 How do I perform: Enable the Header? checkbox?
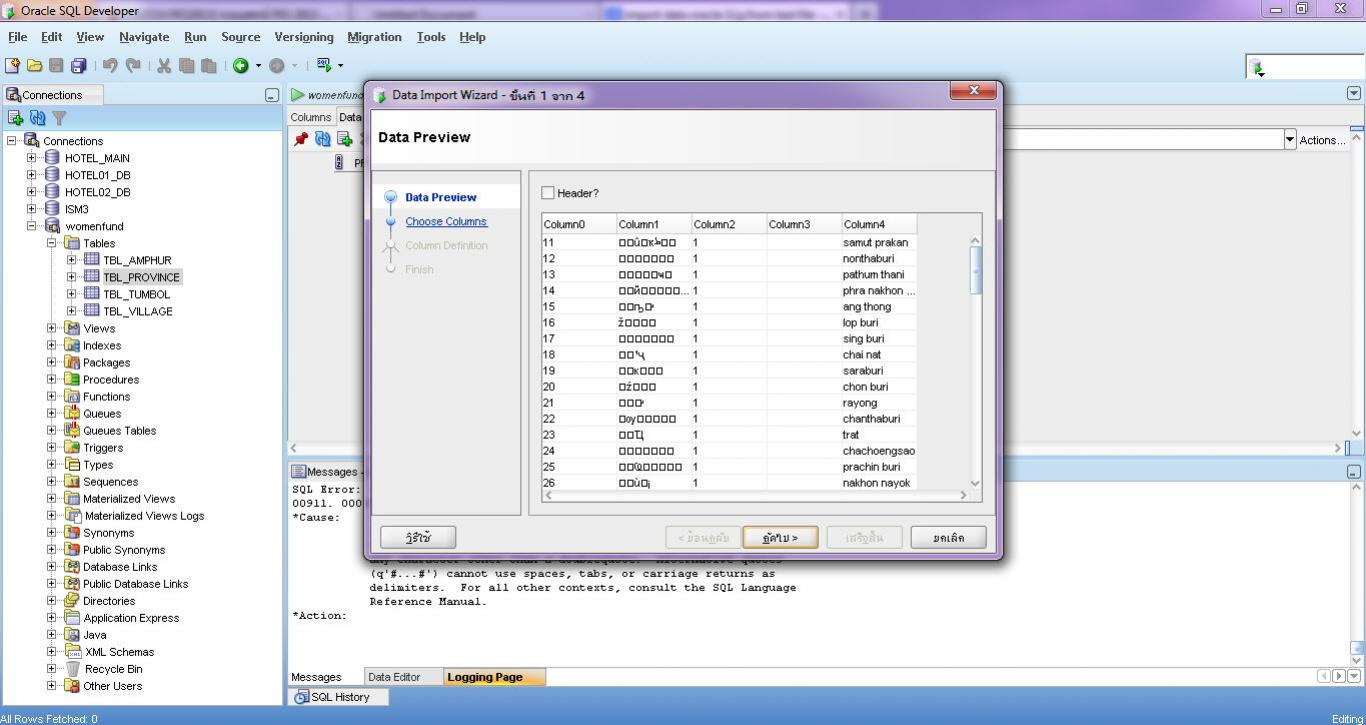point(548,193)
